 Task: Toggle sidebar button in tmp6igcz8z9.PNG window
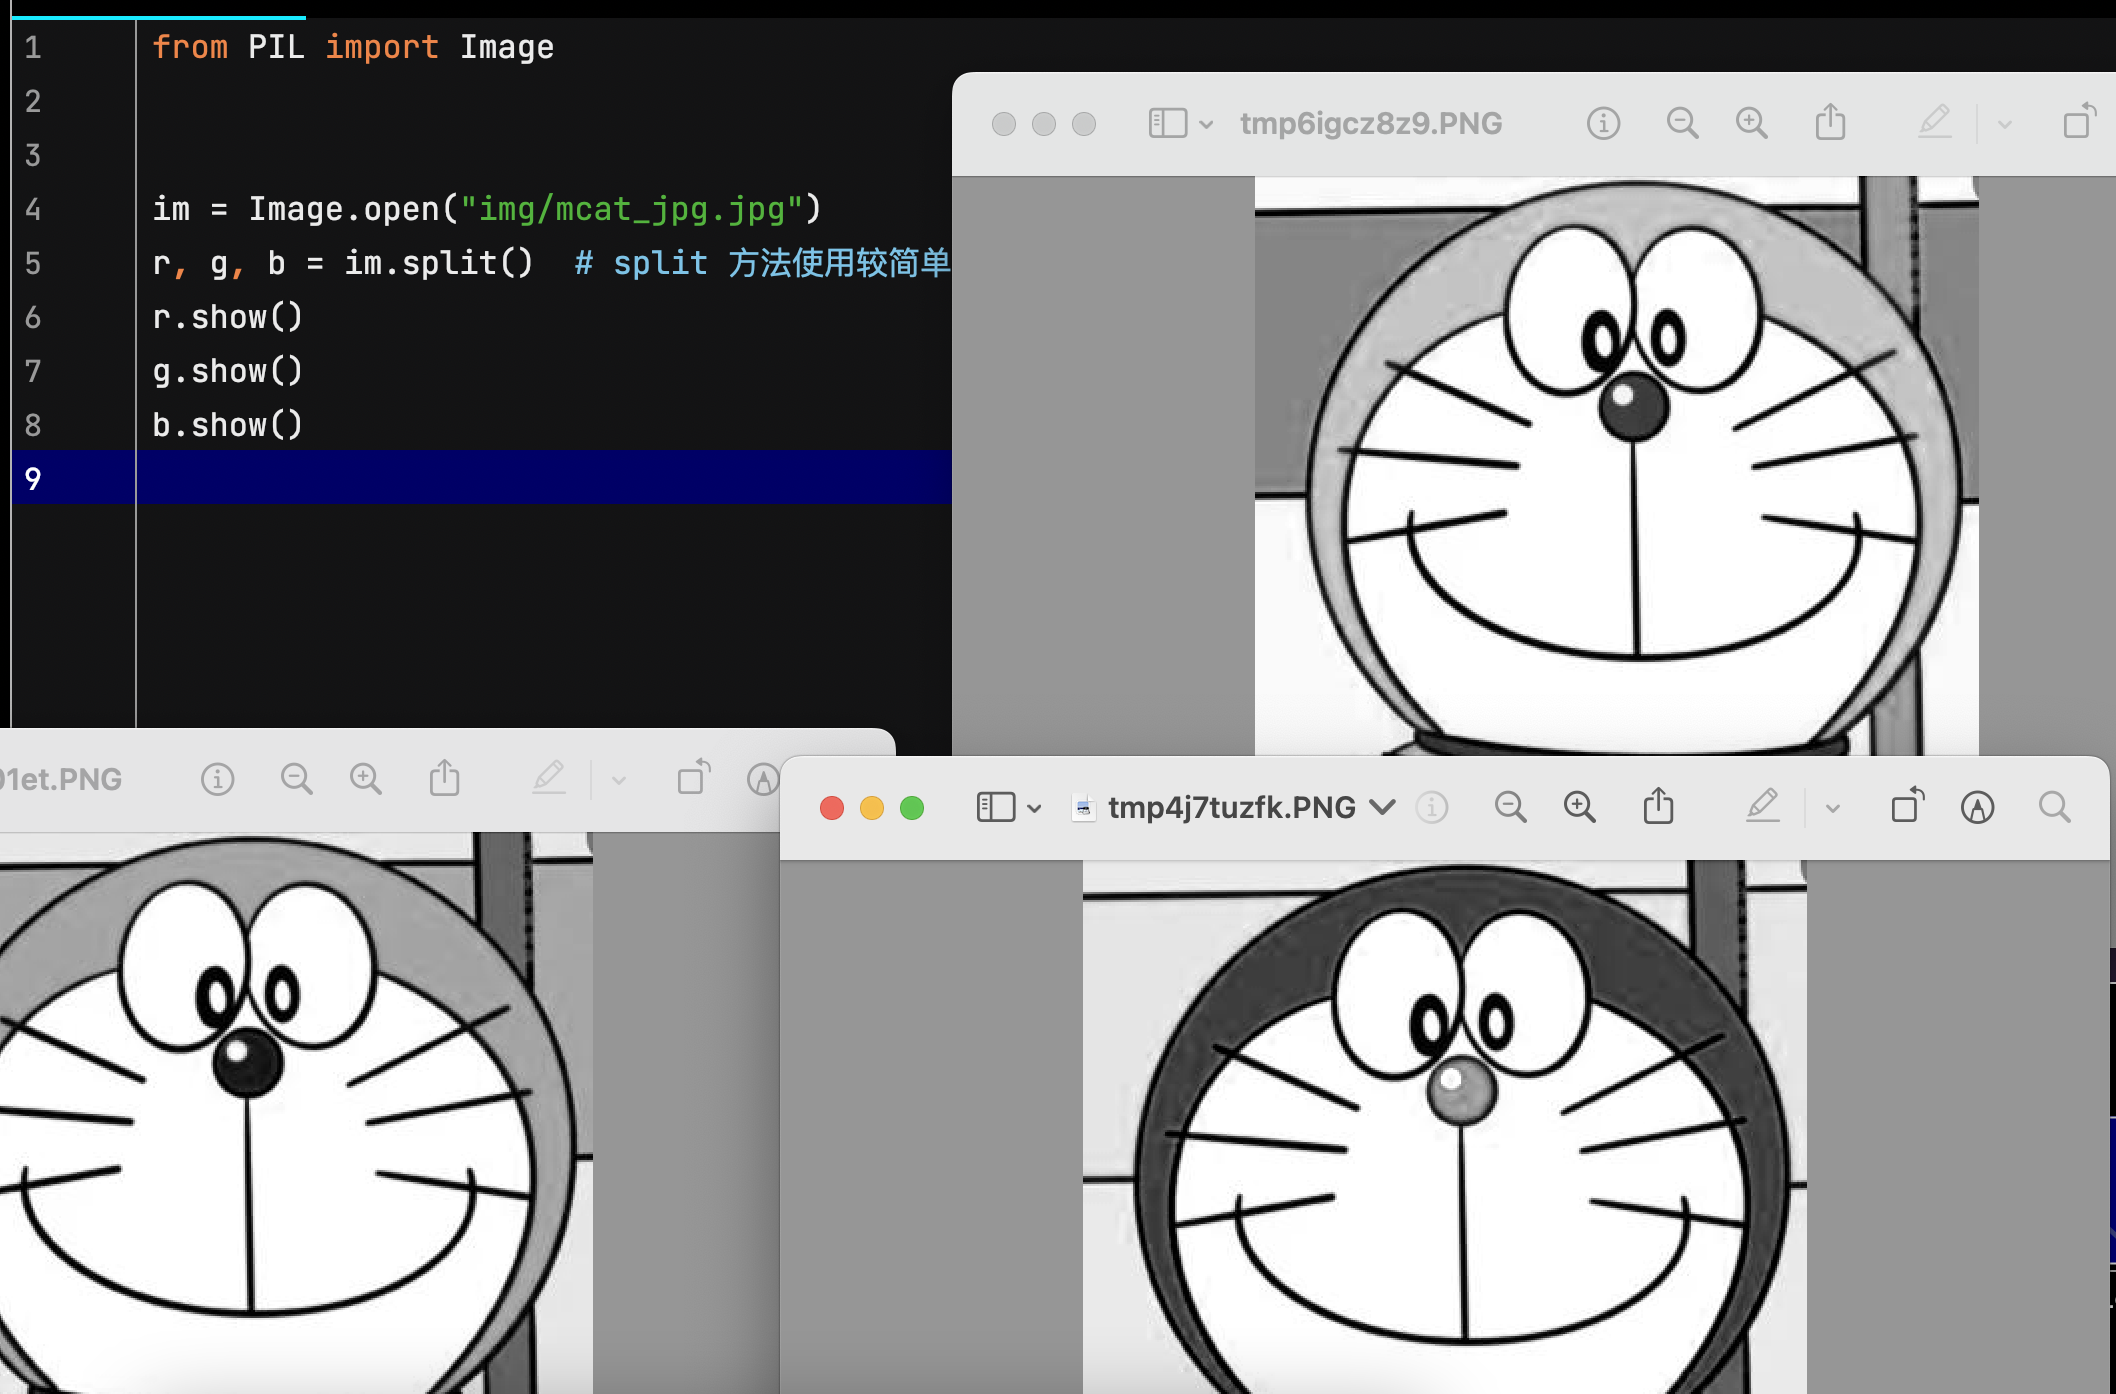(x=1167, y=123)
